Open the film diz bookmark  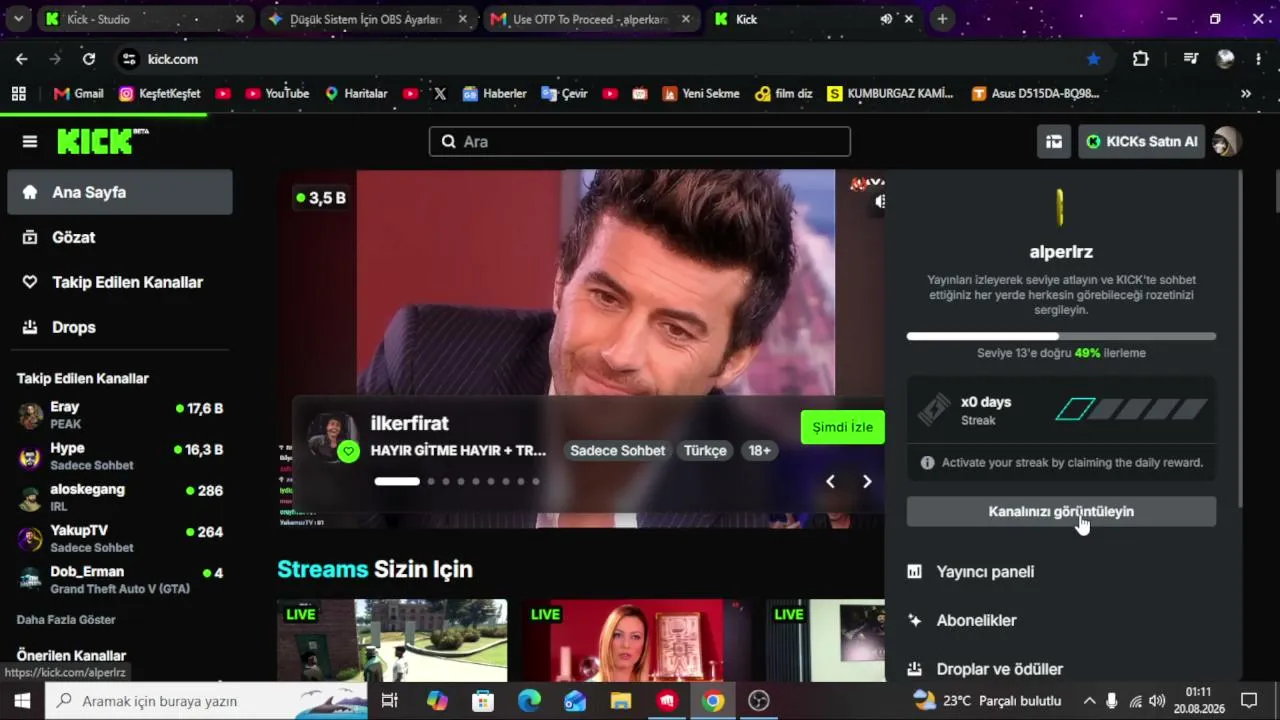coord(784,93)
